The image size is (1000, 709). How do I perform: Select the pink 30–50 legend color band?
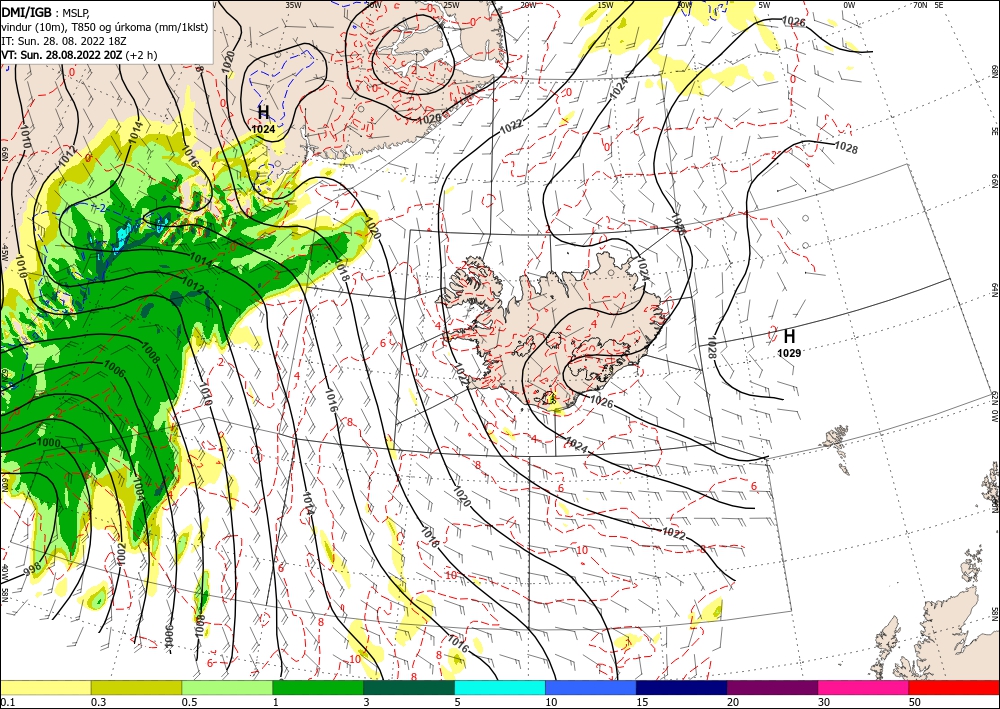[x=864, y=687]
